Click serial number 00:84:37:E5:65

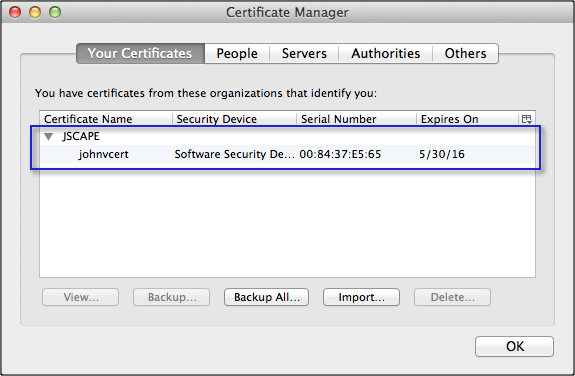[x=340, y=154]
